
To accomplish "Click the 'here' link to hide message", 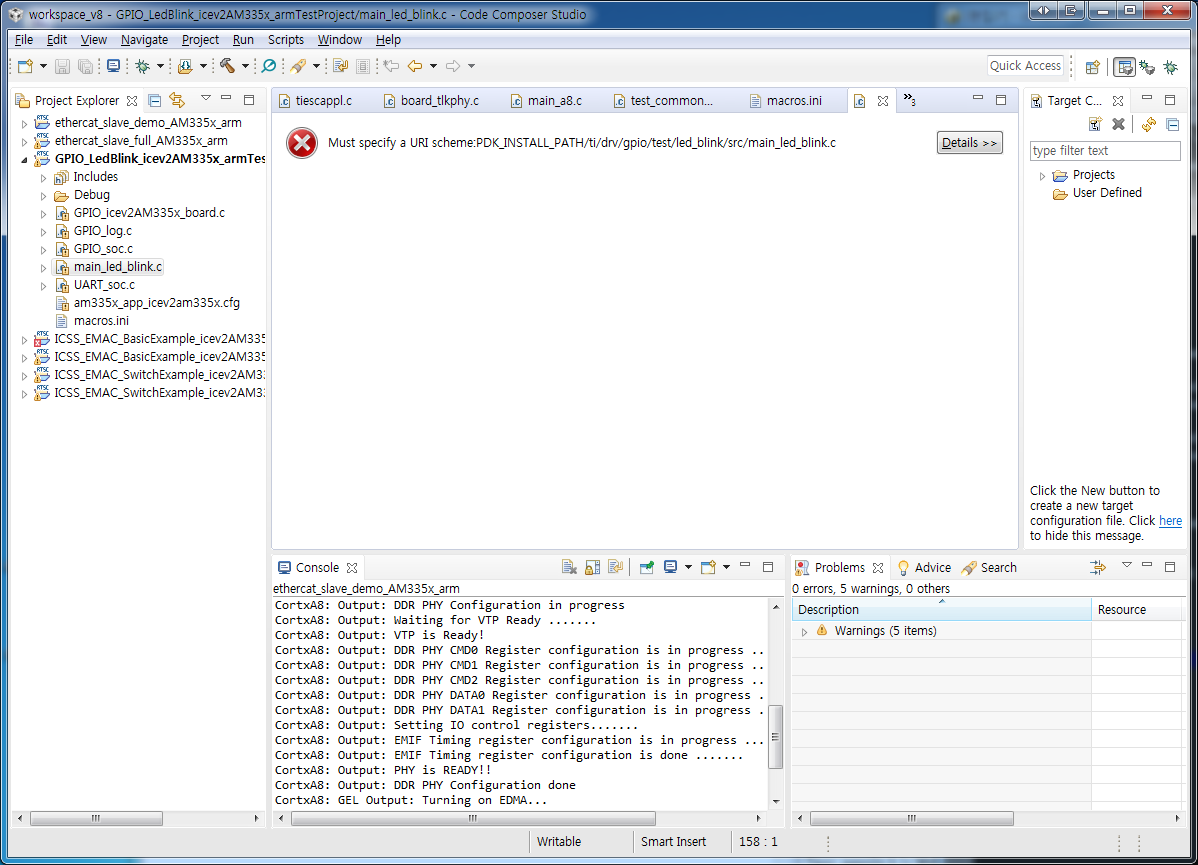I will (1170, 521).
